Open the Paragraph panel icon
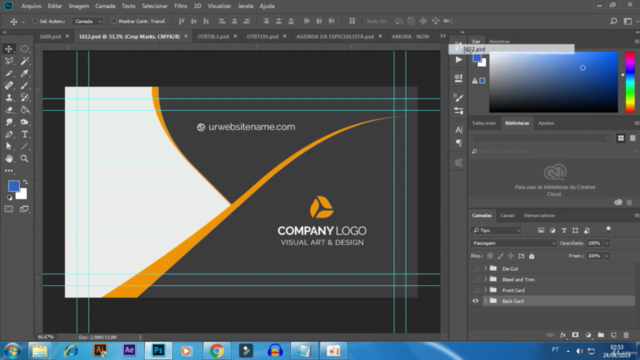640x360 pixels. click(x=459, y=143)
